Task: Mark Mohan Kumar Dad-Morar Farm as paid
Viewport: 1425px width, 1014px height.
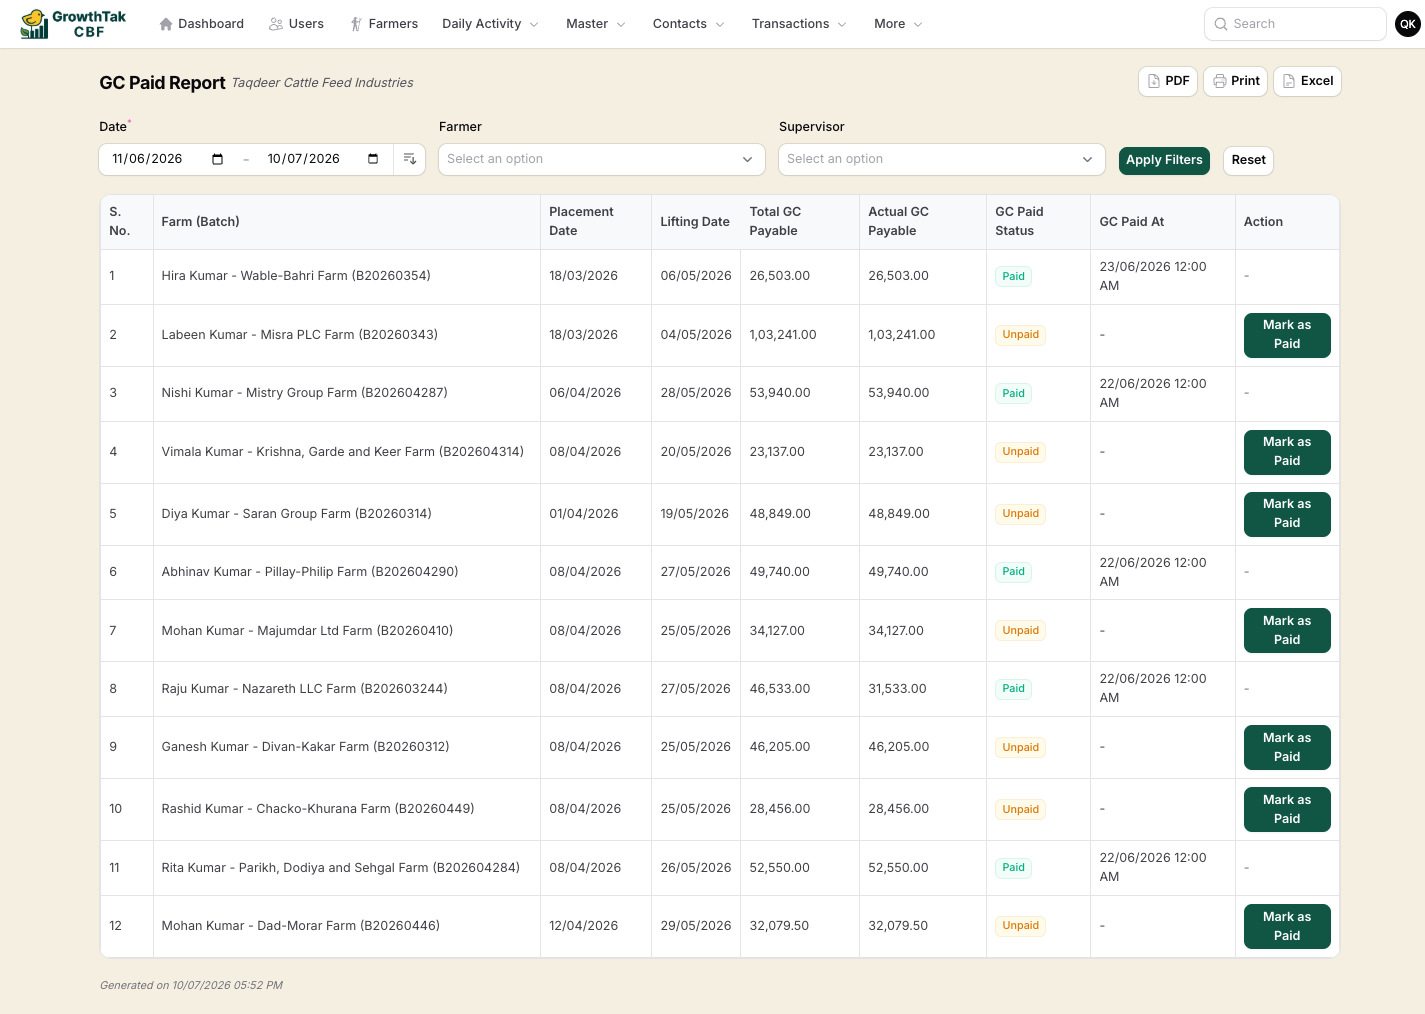Action: pos(1287,927)
